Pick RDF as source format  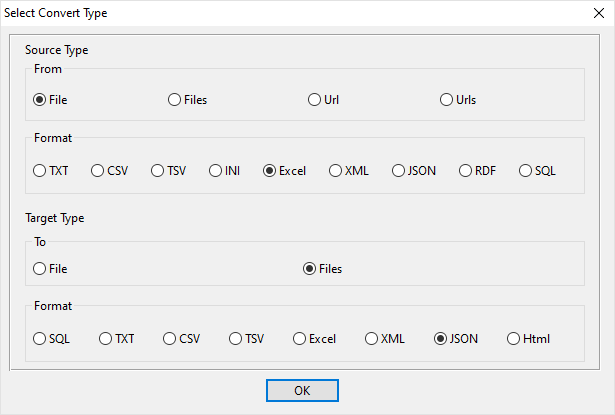(466, 171)
